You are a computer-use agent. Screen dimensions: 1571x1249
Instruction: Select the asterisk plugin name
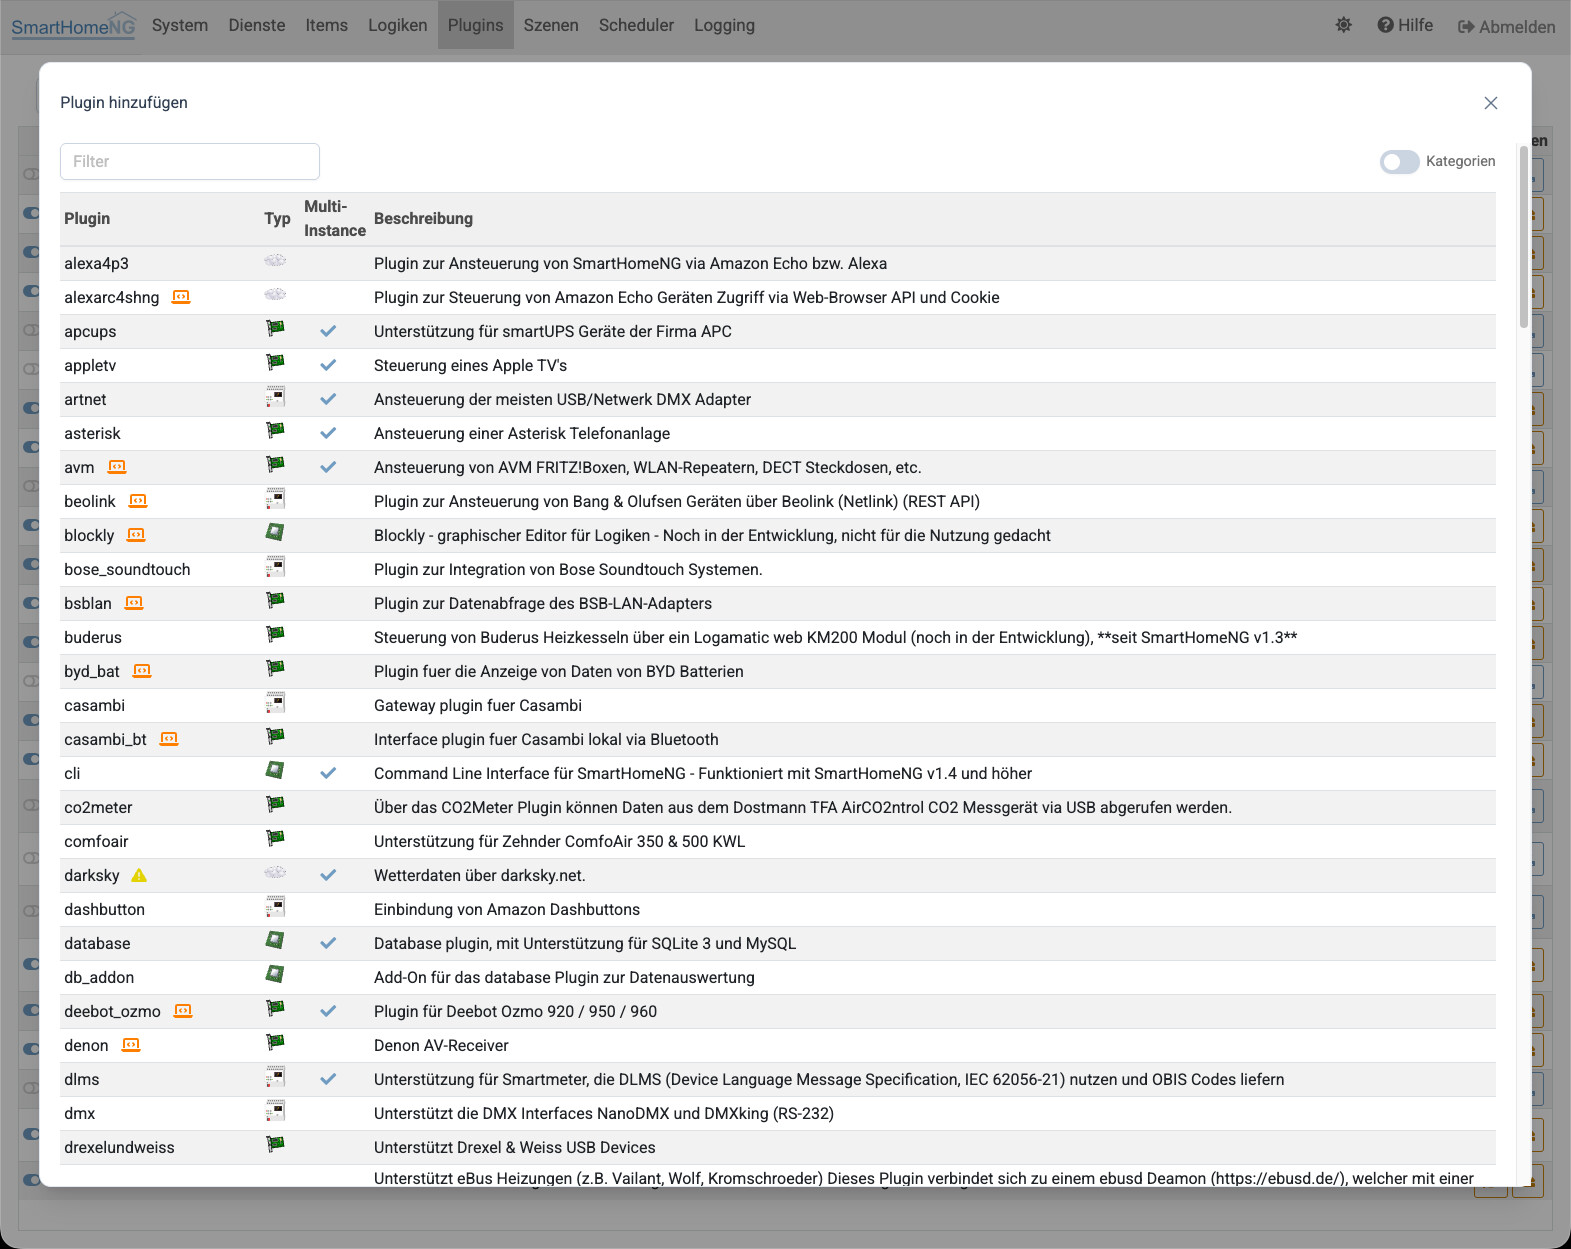pyautogui.click(x=92, y=434)
